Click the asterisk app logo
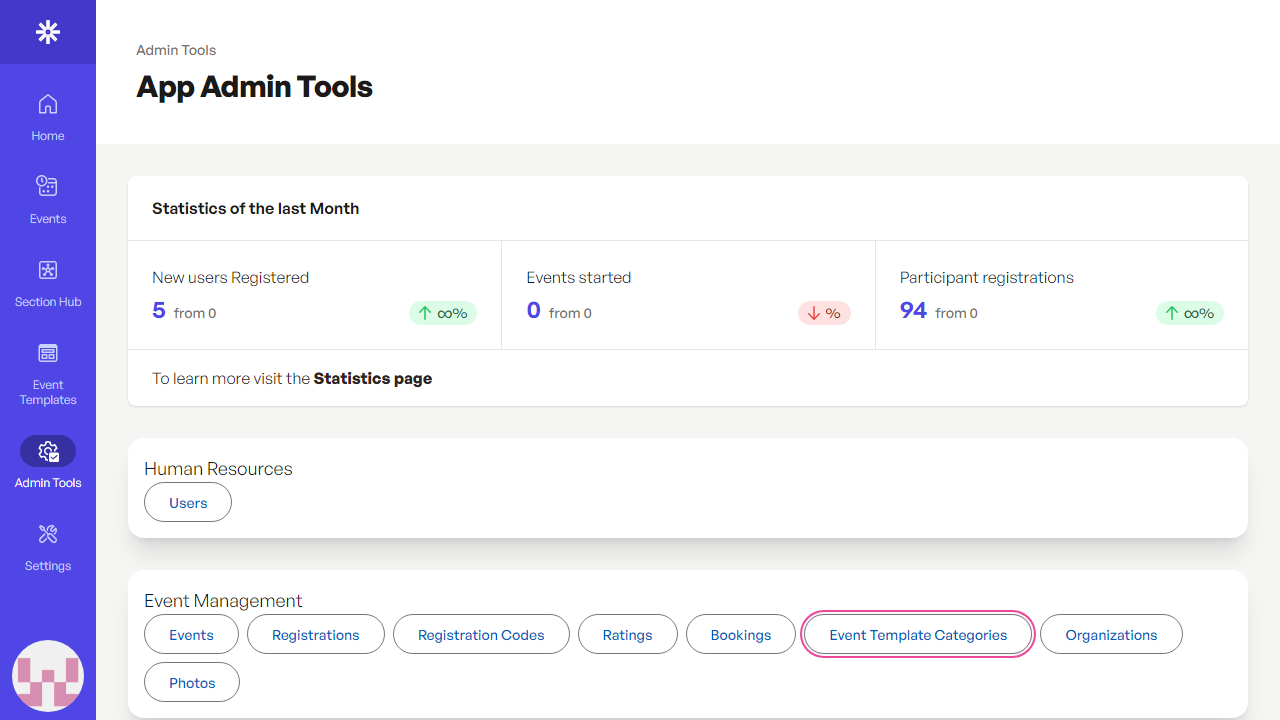This screenshot has width=1280, height=720. point(48,32)
